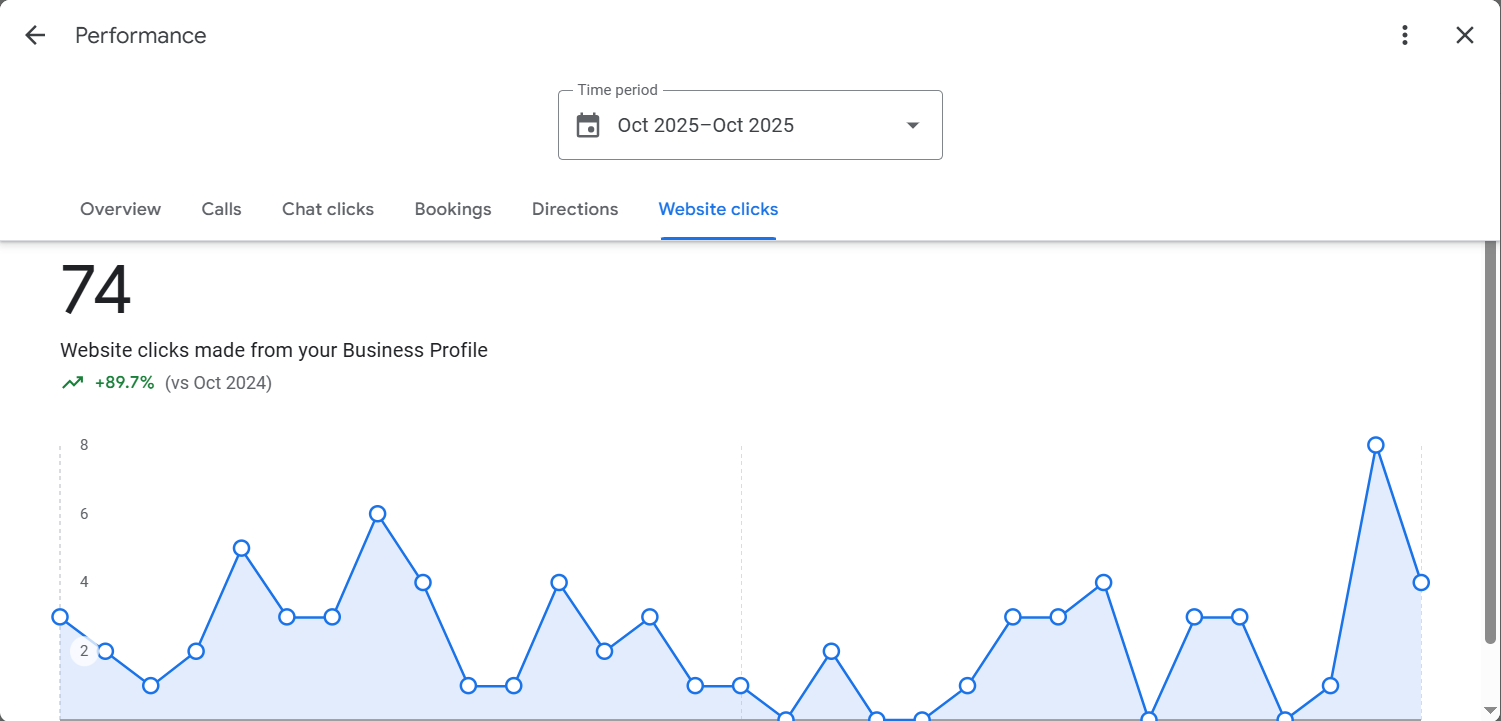Close the Performance panel with X
The height and width of the screenshot is (721, 1501).
click(x=1464, y=36)
